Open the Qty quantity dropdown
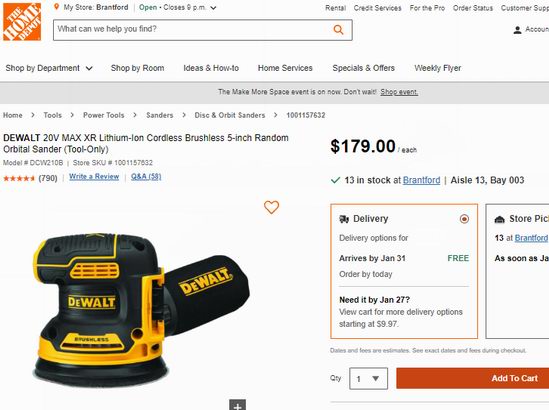This screenshot has height=410, width=549. tap(368, 378)
